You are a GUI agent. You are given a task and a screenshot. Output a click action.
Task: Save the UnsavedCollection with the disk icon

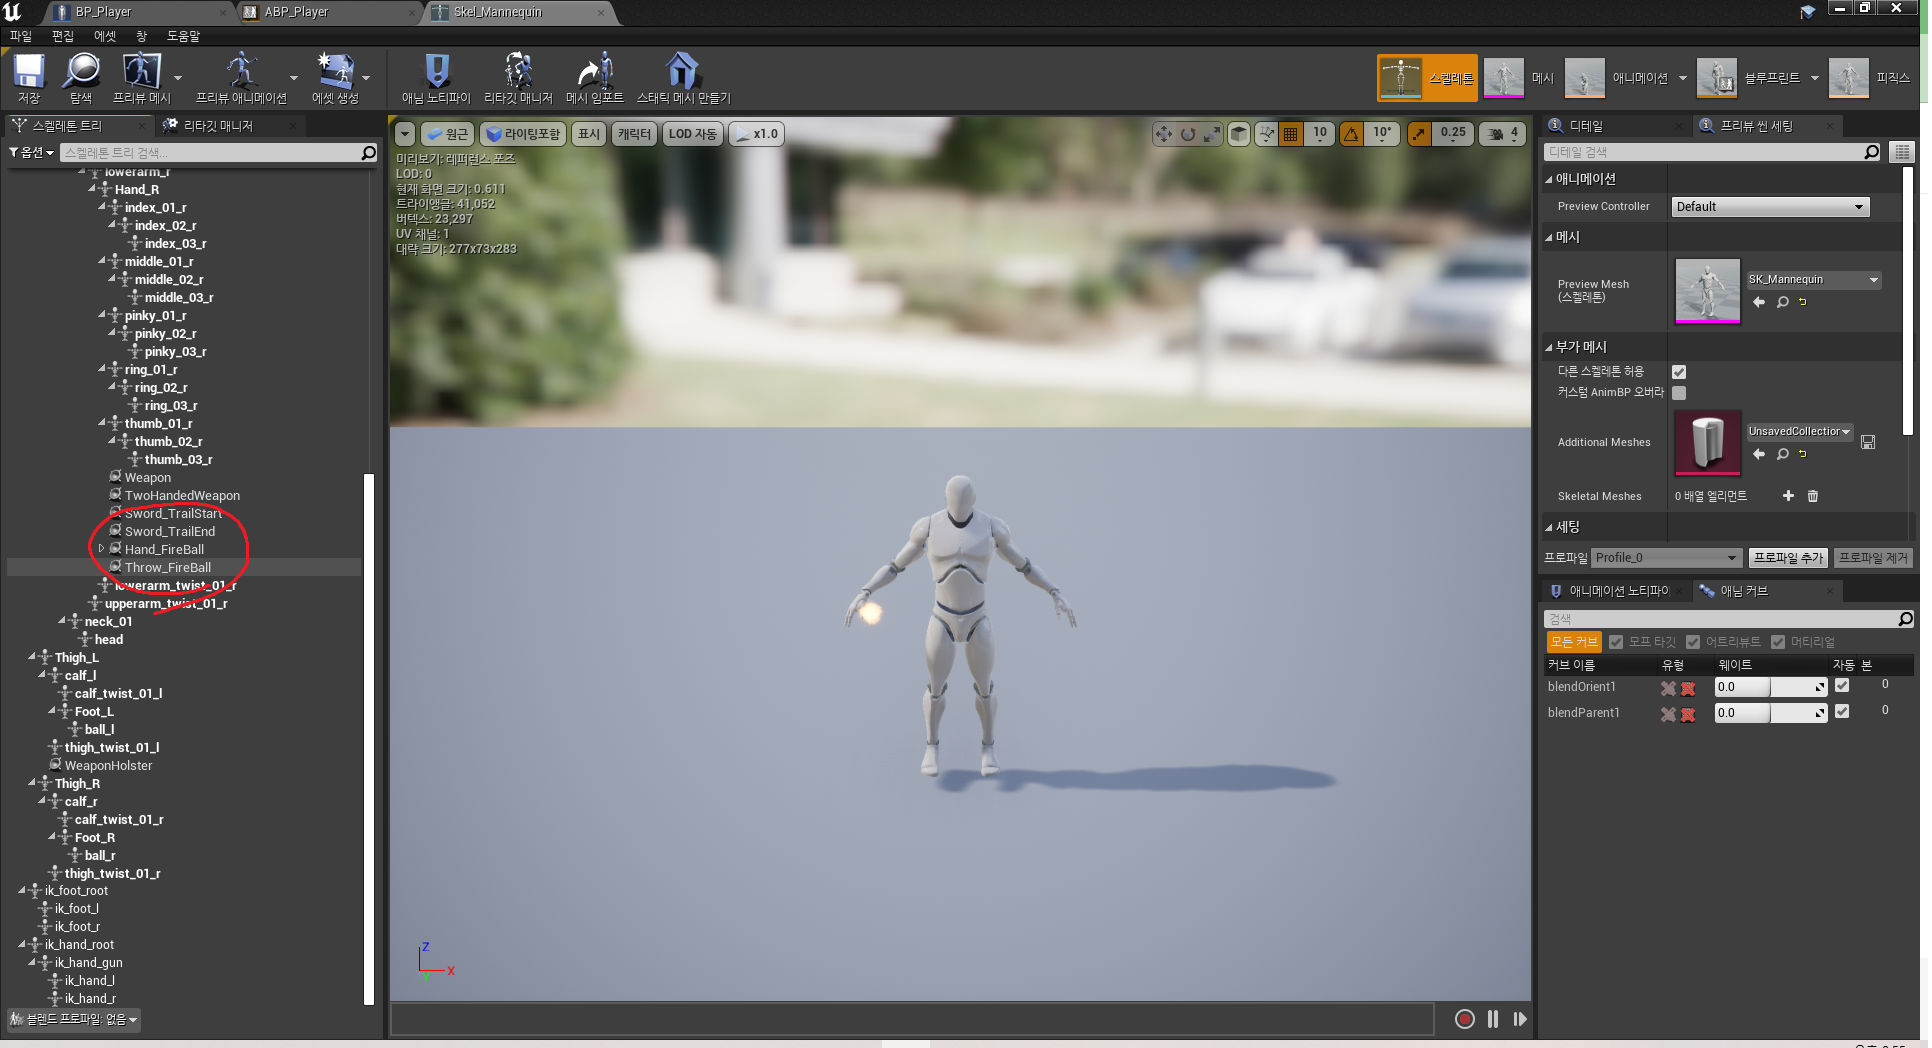1868,442
